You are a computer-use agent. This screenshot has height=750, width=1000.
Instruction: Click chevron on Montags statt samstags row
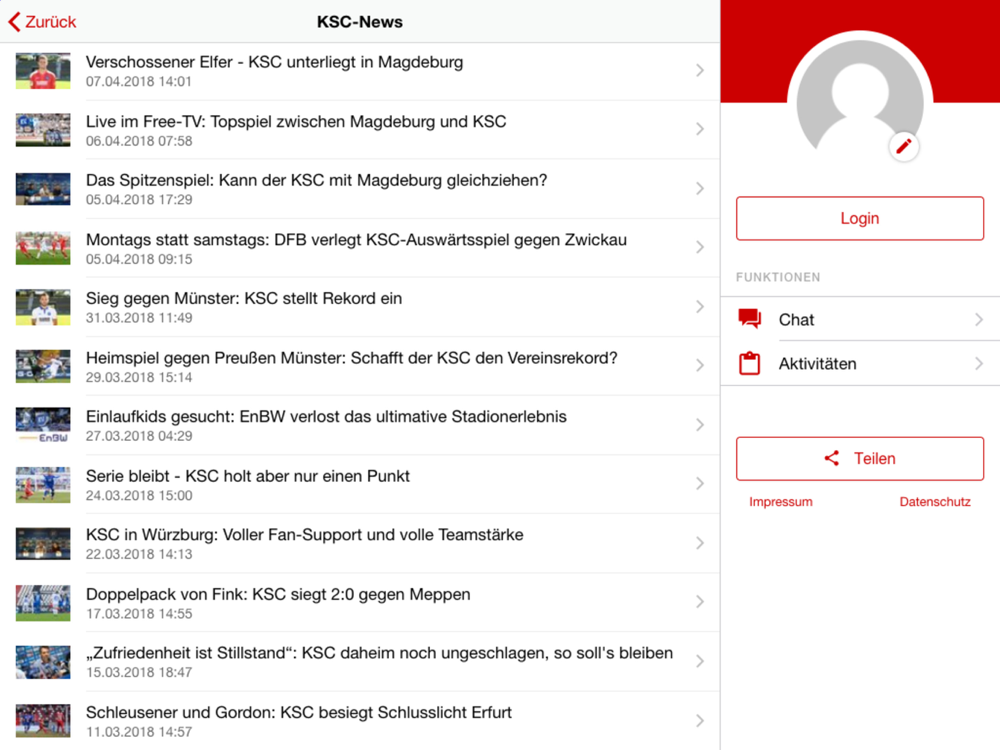[x=700, y=247]
